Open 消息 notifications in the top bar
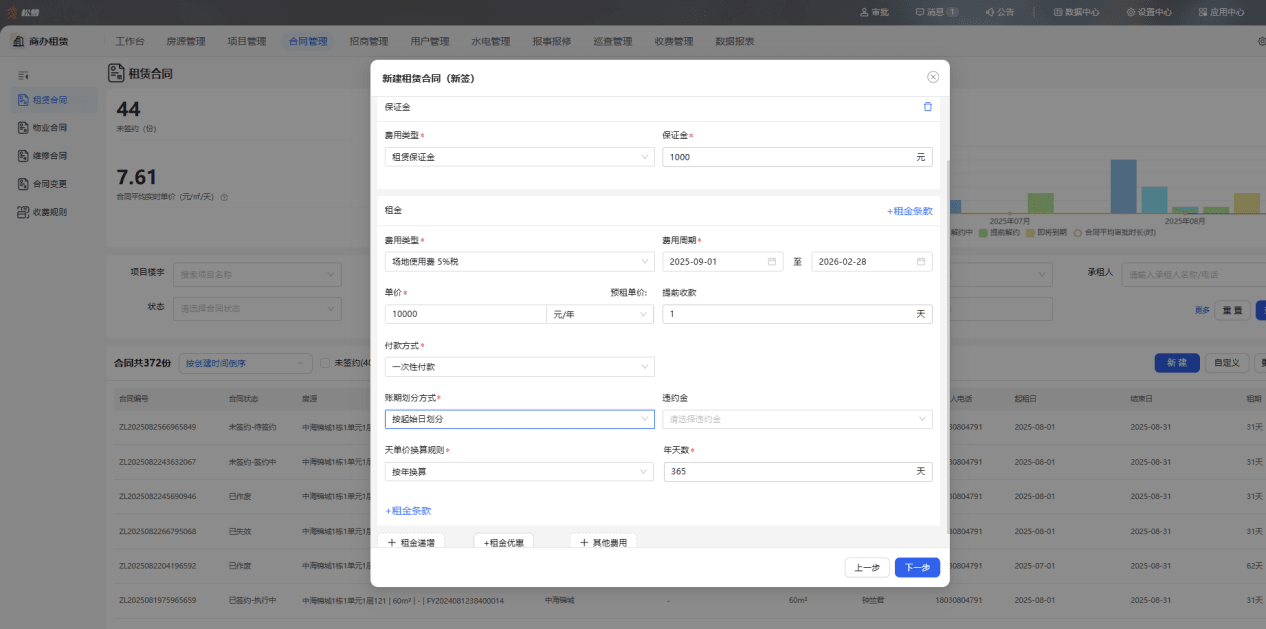Viewport: 1266px width, 629px height. [936, 12]
